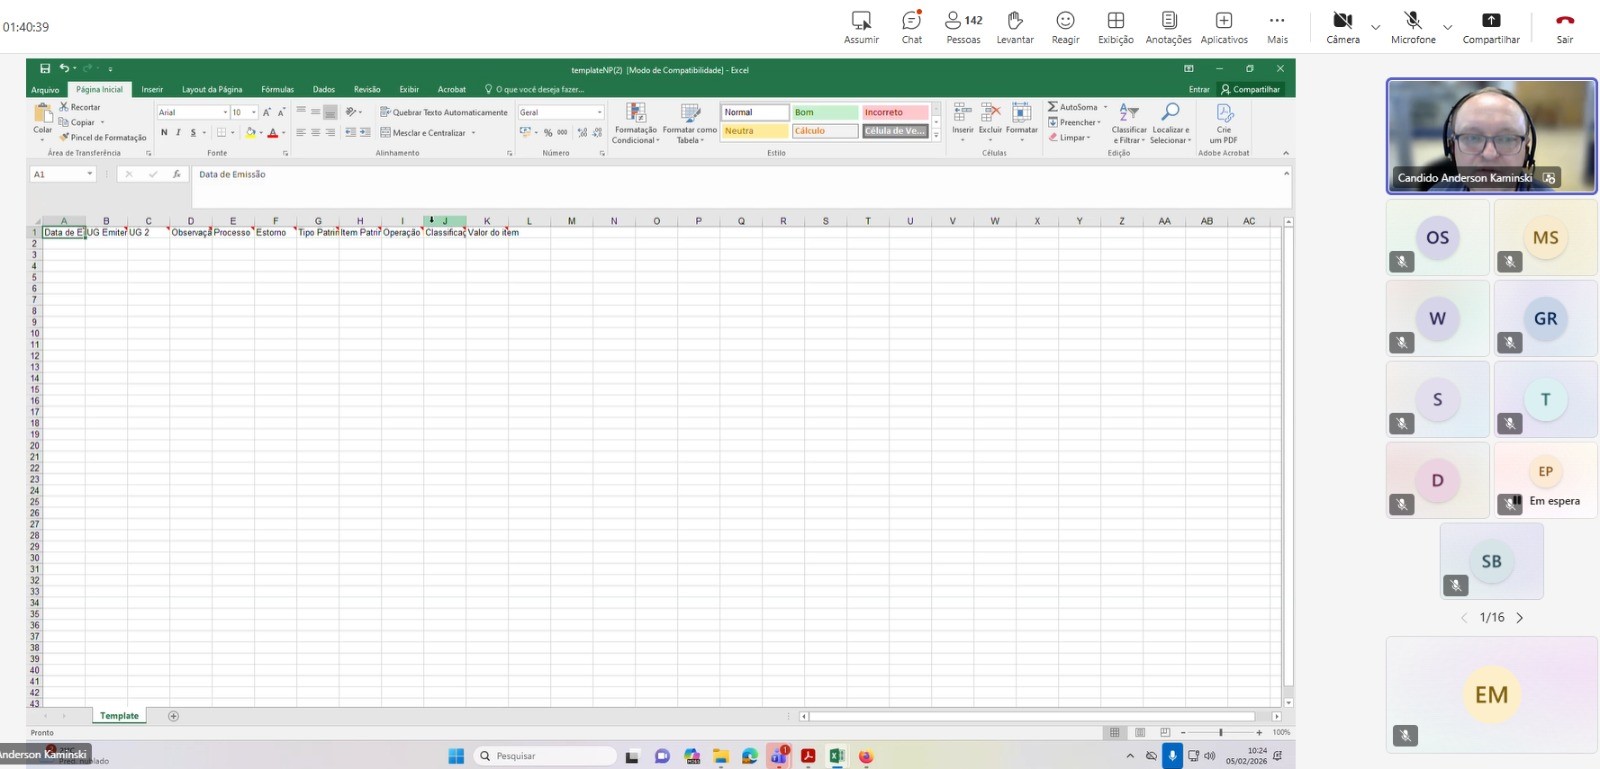The width and height of the screenshot is (1600, 769).
Task: Click the Pesquisar search box on taskbar
Action: click(x=545, y=756)
